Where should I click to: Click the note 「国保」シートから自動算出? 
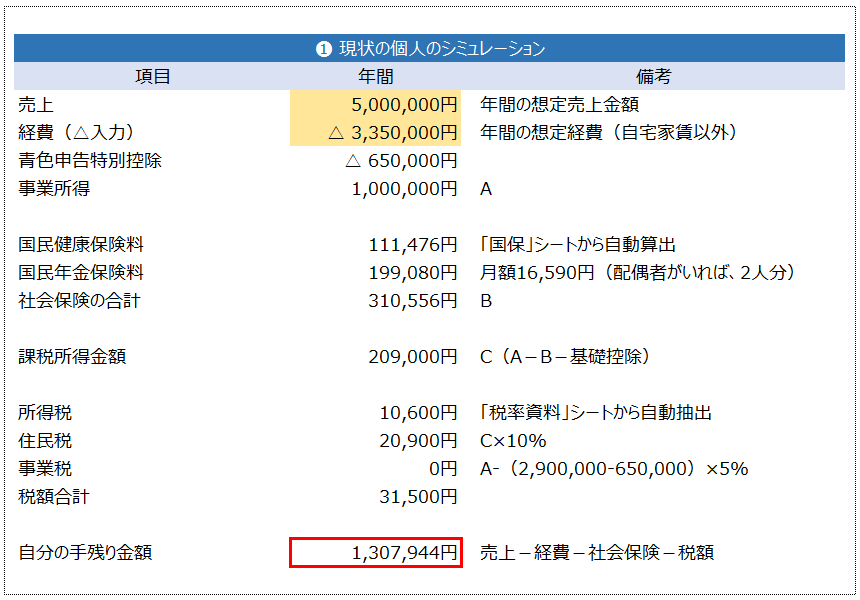pos(578,244)
